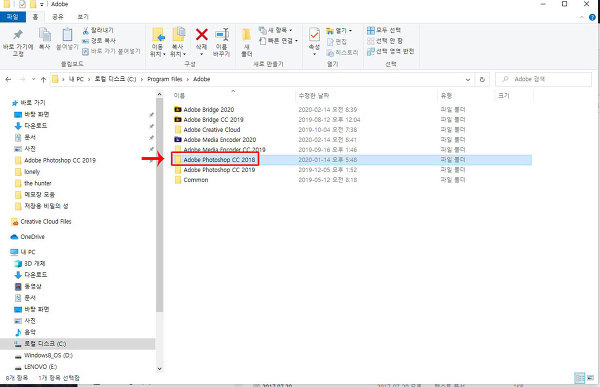Viewport: 600px width, 387px height.
Task: Click Paste shortcut (바로 가기 붙여넣기)
Action: pos(111,51)
